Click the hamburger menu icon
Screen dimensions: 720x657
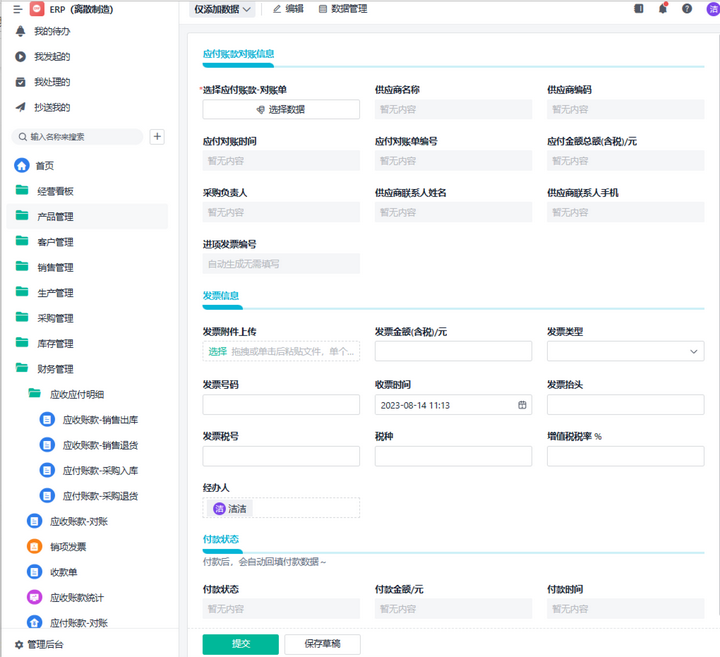point(17,8)
